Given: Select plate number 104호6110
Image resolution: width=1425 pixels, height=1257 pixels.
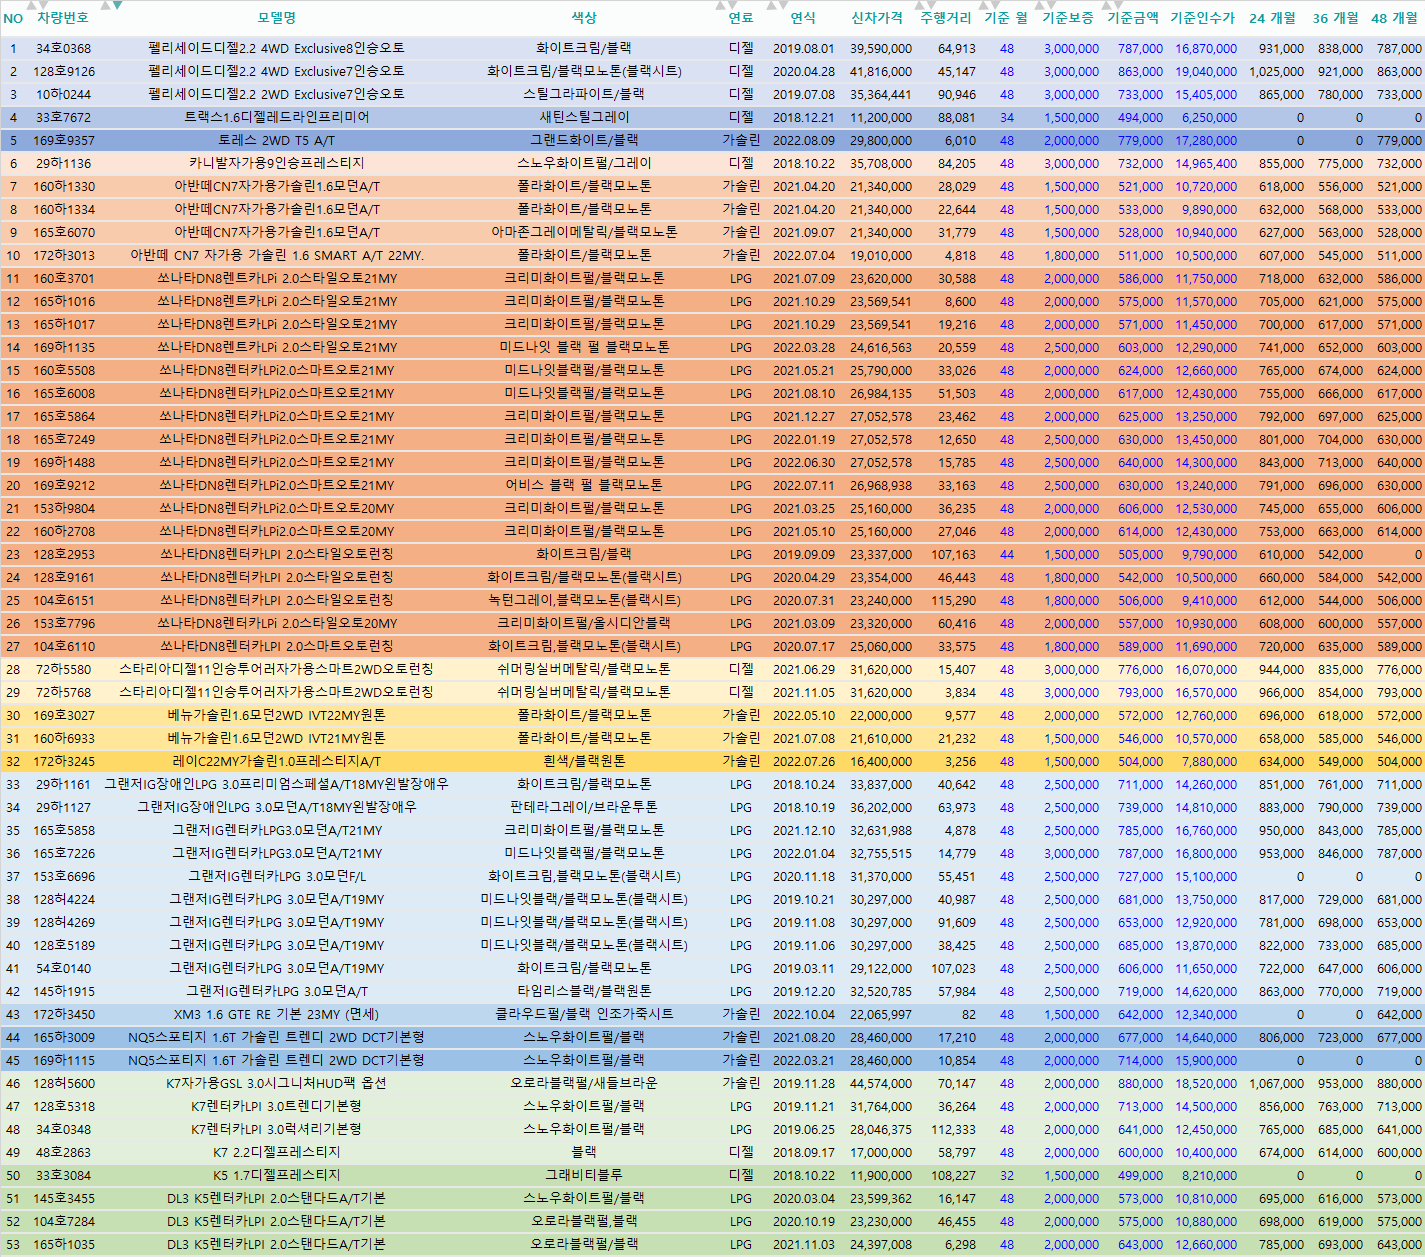Looking at the screenshot, I should (x=64, y=646).
